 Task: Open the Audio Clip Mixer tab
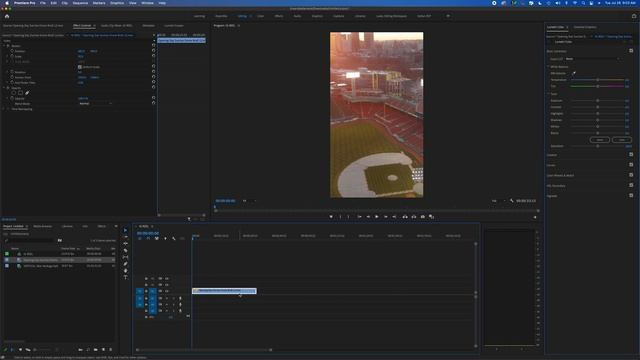[116, 26]
